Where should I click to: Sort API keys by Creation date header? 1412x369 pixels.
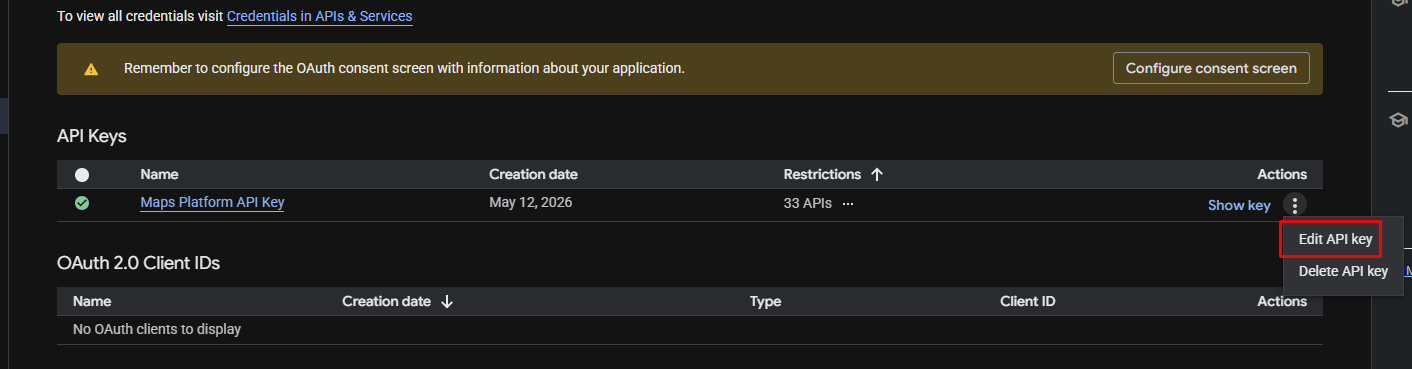pyautogui.click(x=533, y=174)
